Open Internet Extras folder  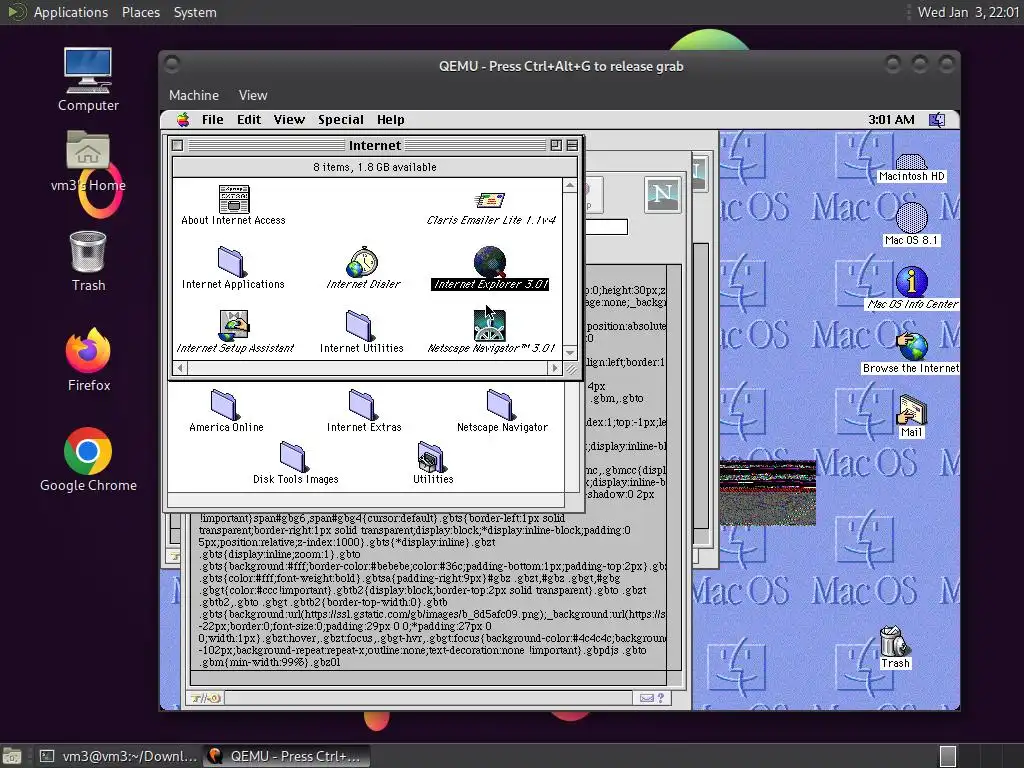click(x=362, y=405)
